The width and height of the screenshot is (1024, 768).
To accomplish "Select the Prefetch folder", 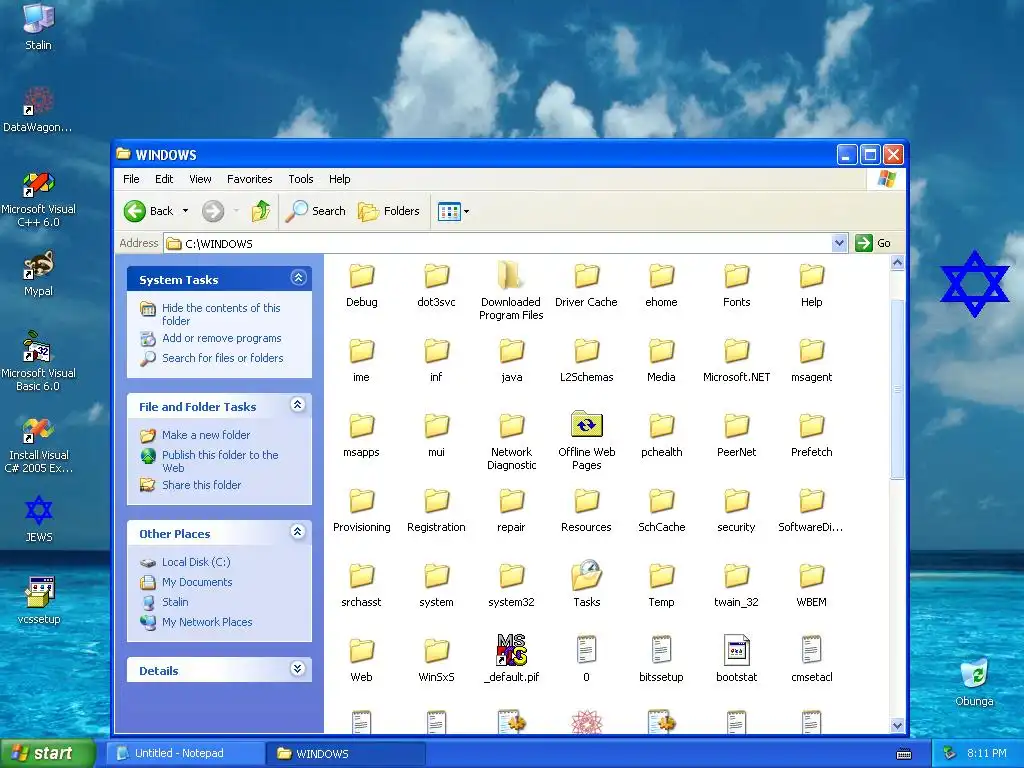I will pos(812,436).
